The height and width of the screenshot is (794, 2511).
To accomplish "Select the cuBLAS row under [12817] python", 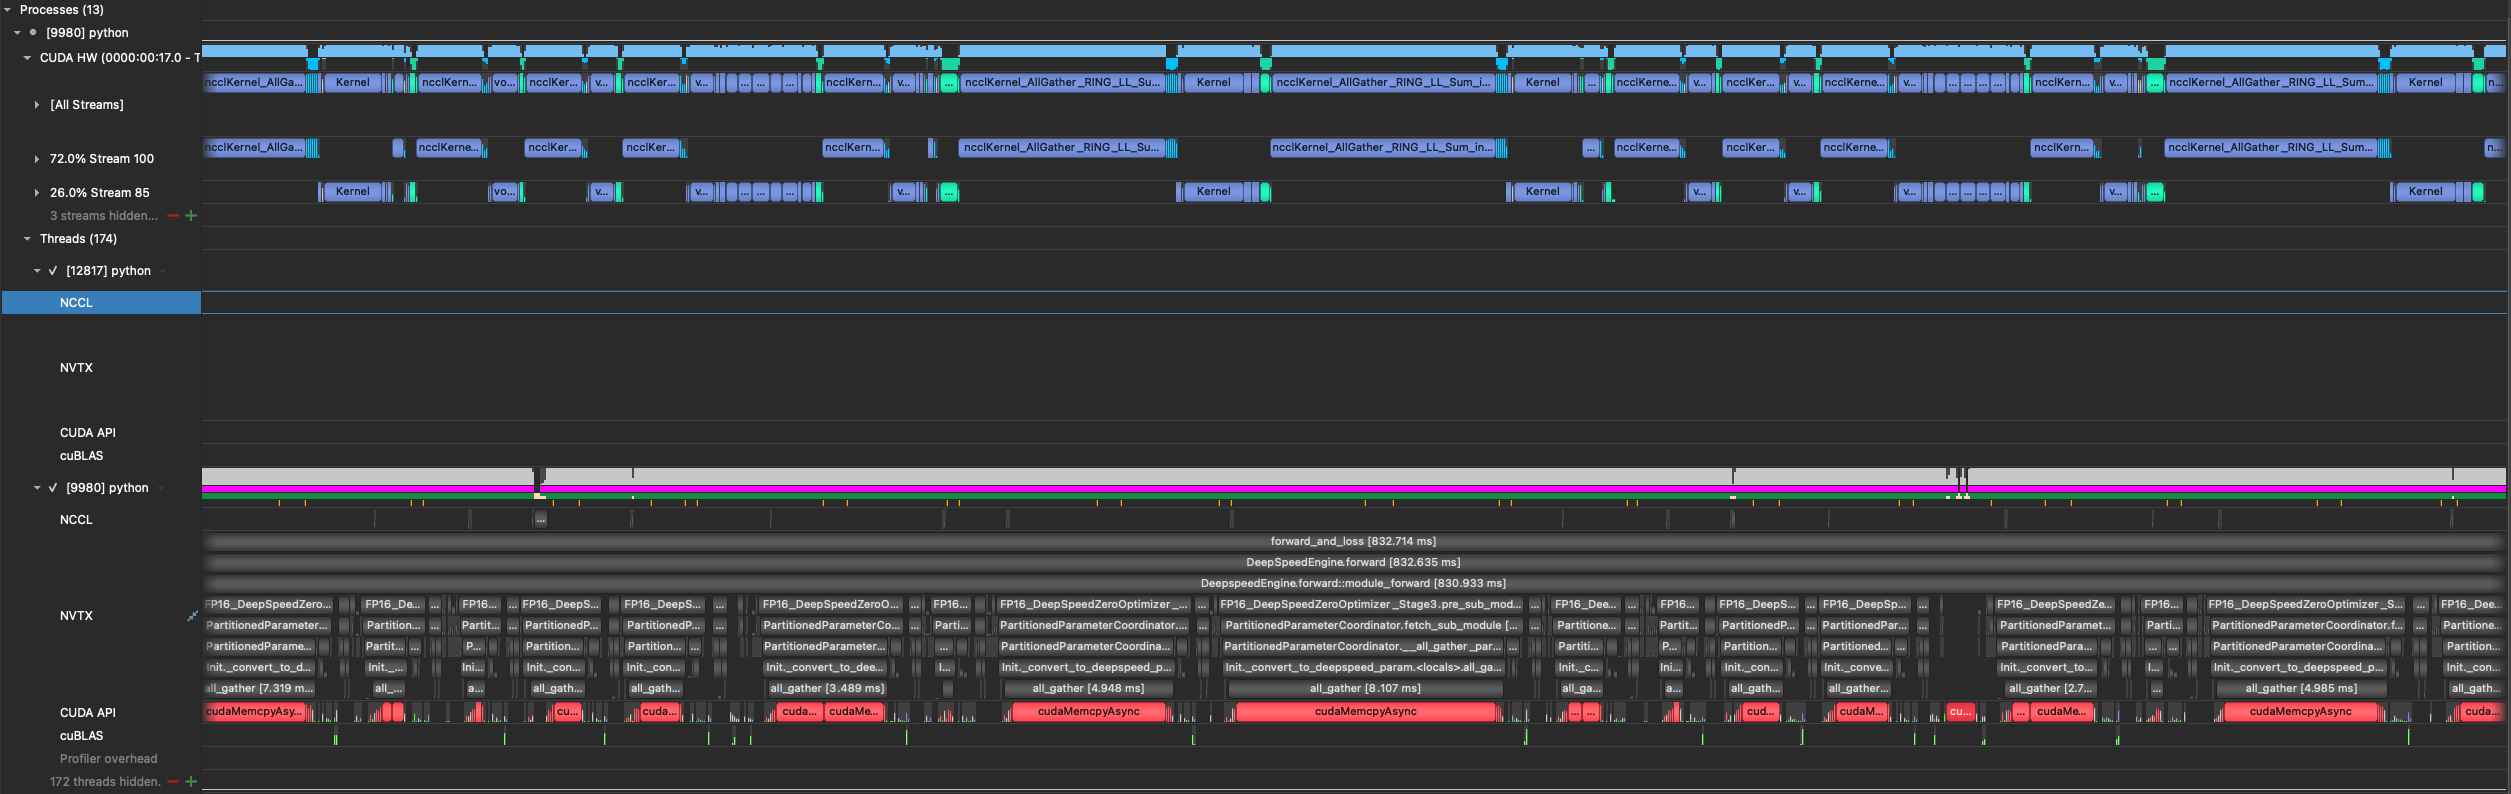I will (x=82, y=456).
